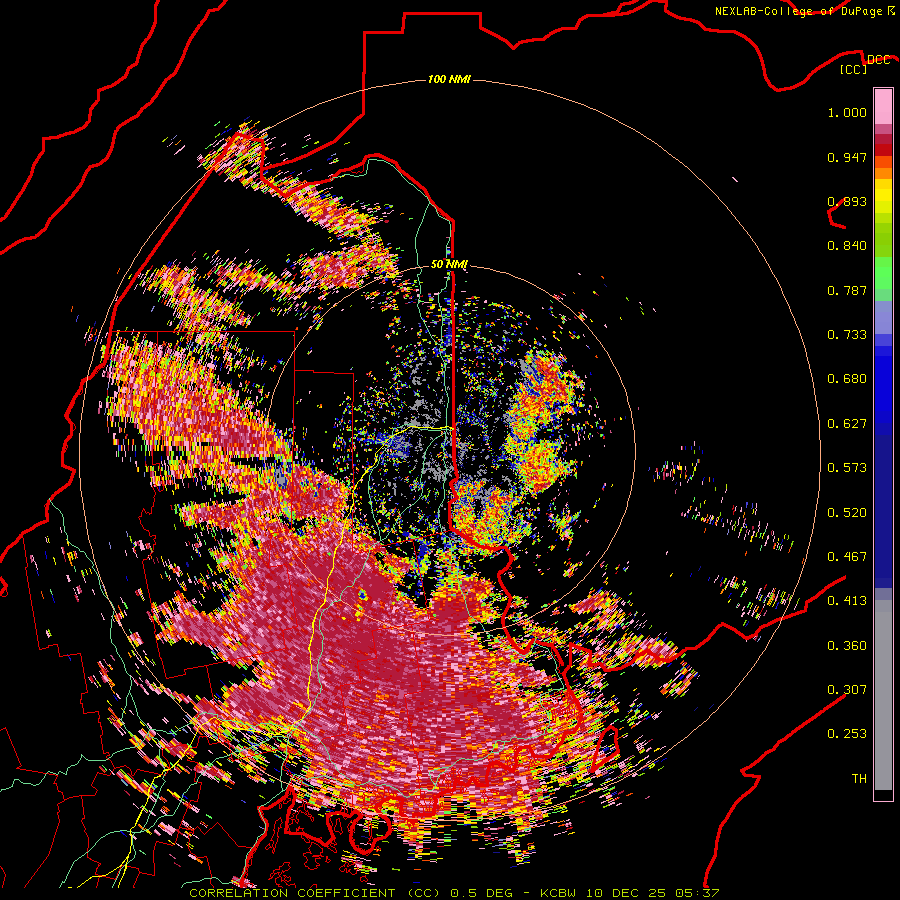
Task: Click the 0.893 legend value
Action: click(x=847, y=201)
